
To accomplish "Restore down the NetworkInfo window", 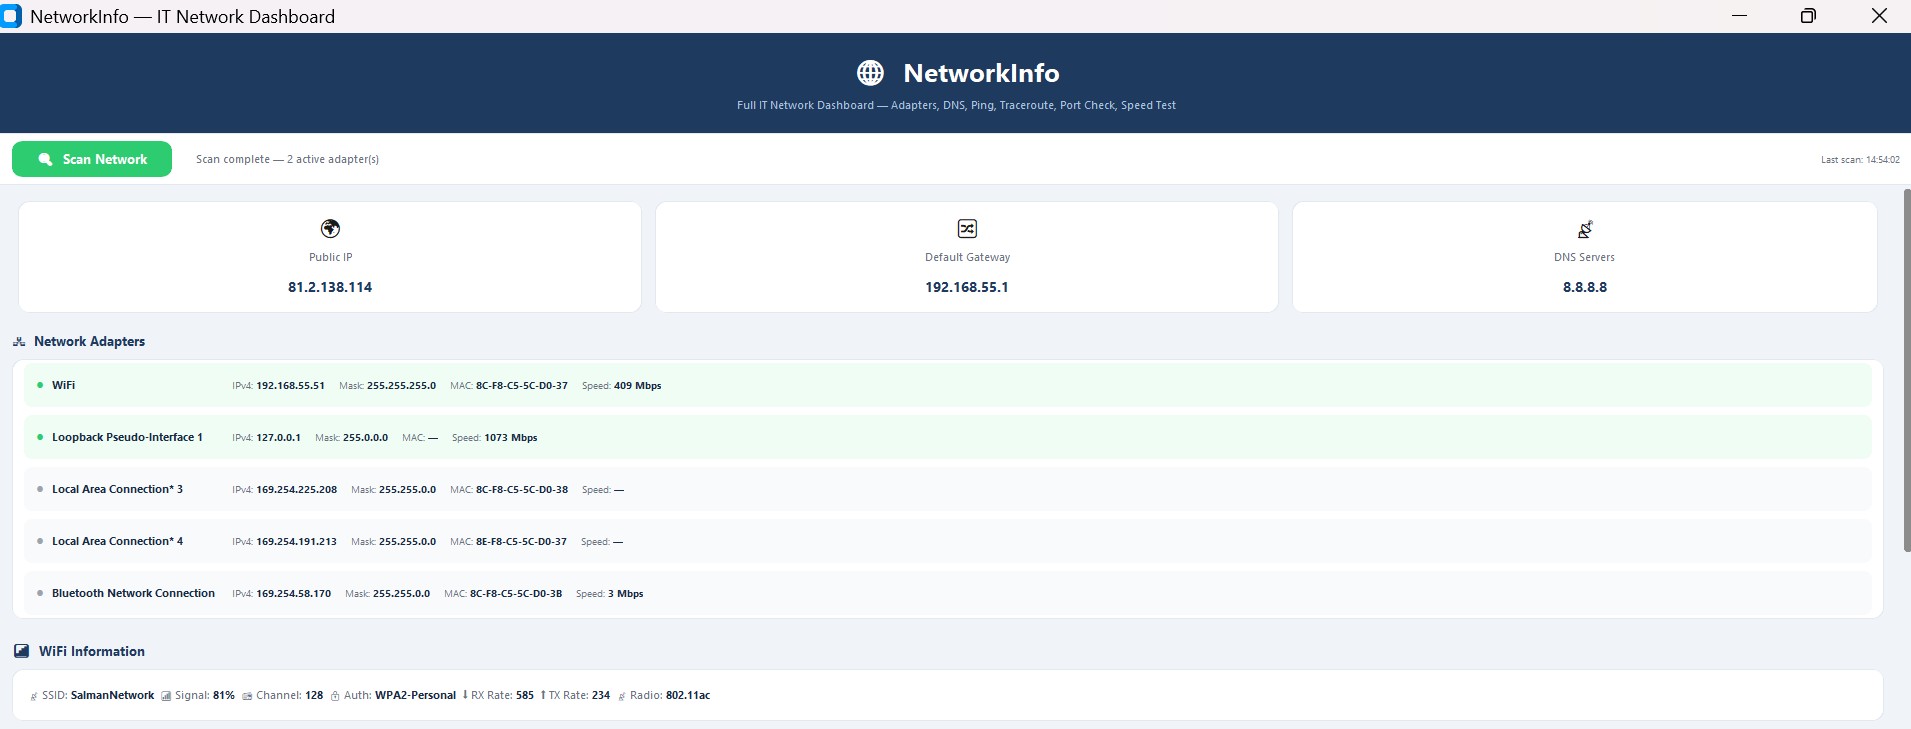I will click(1808, 16).
